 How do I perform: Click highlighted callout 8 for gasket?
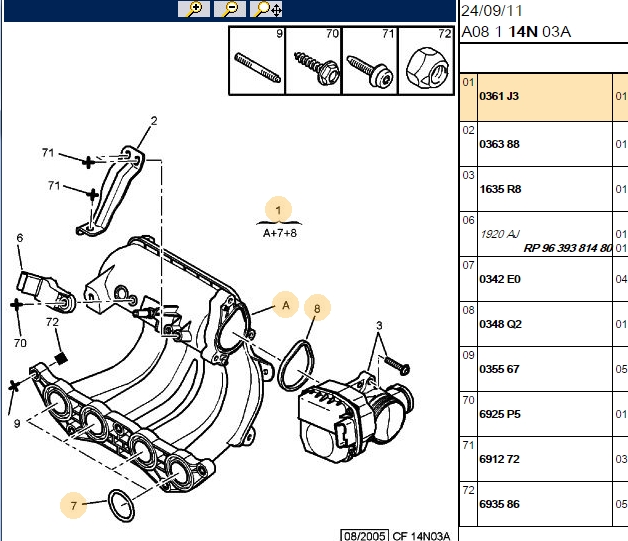click(x=317, y=308)
